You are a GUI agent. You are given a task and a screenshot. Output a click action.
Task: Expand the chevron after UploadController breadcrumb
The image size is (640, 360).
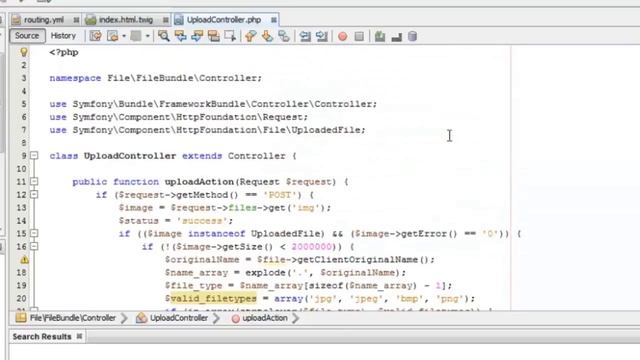pos(216,318)
